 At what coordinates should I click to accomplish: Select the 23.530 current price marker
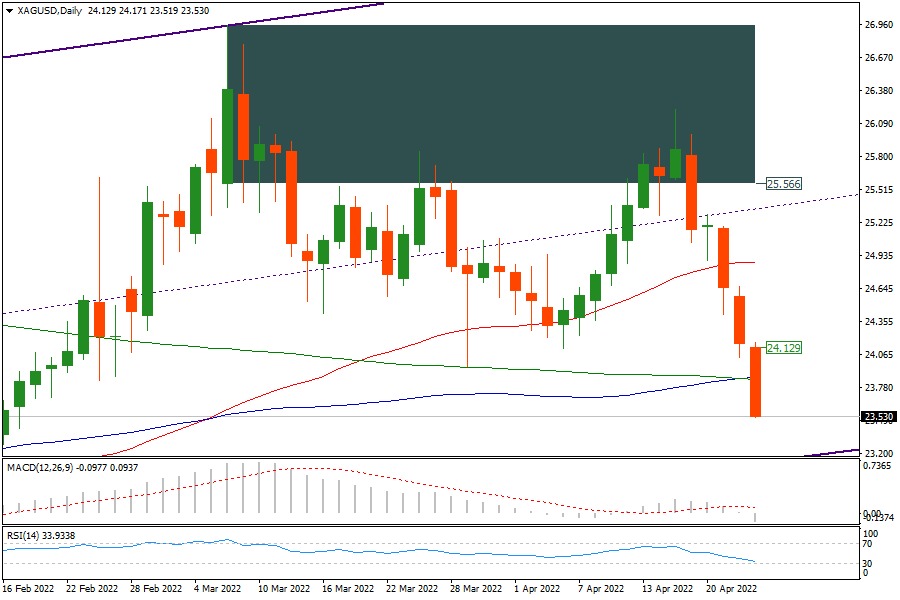coord(879,417)
